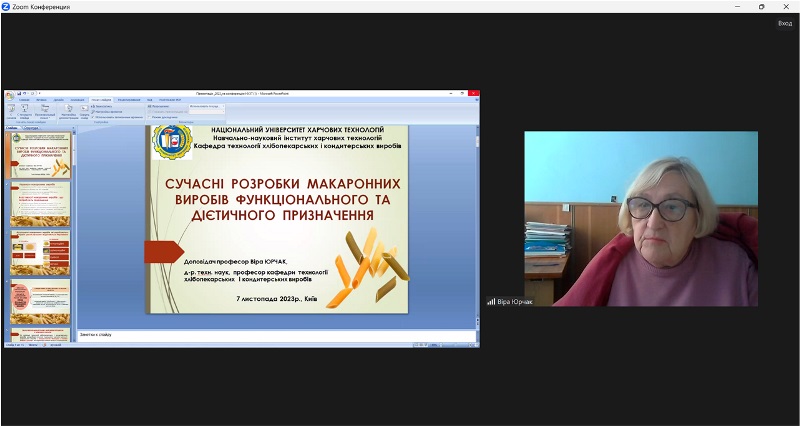The height and width of the screenshot is (426, 800).
Task: Click fit slide to window icon
Action: click(x=476, y=345)
